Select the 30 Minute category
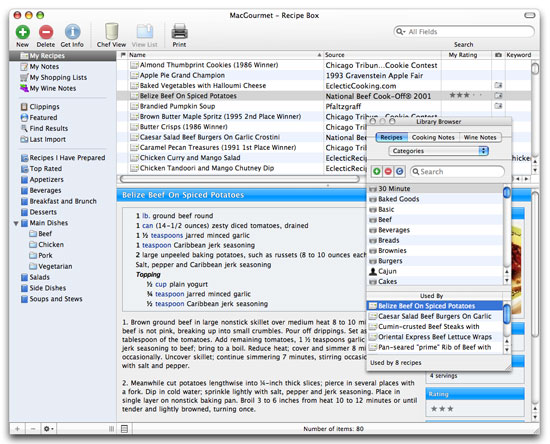This screenshot has width=550, height=444. pyautogui.click(x=435, y=189)
